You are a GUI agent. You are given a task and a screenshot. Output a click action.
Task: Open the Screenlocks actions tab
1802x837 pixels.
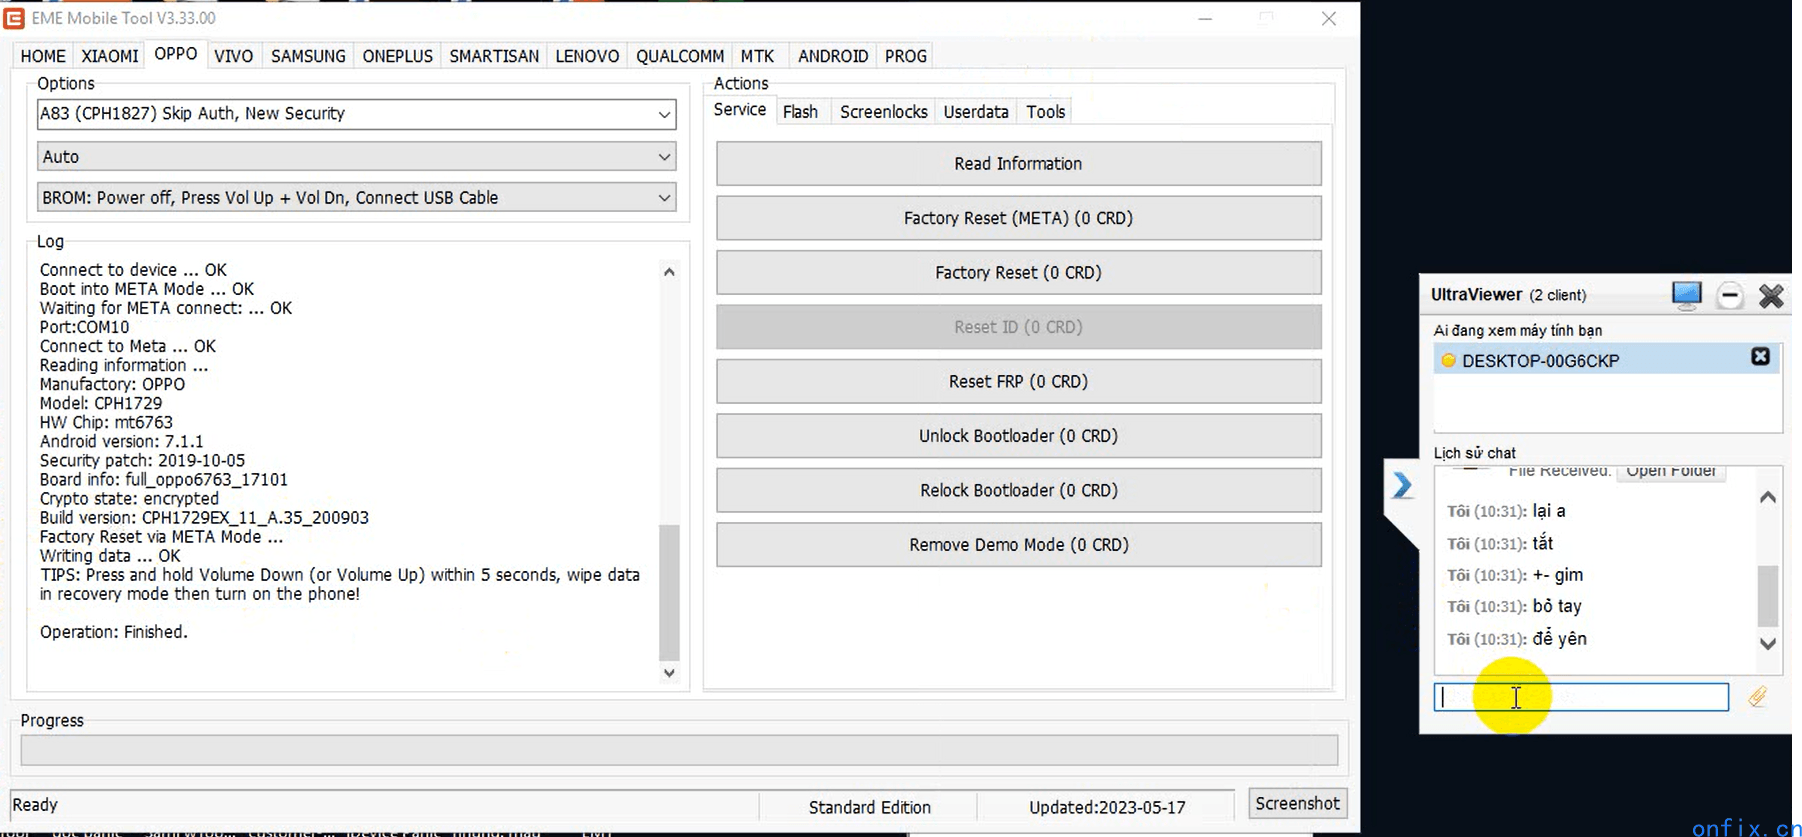pos(884,112)
